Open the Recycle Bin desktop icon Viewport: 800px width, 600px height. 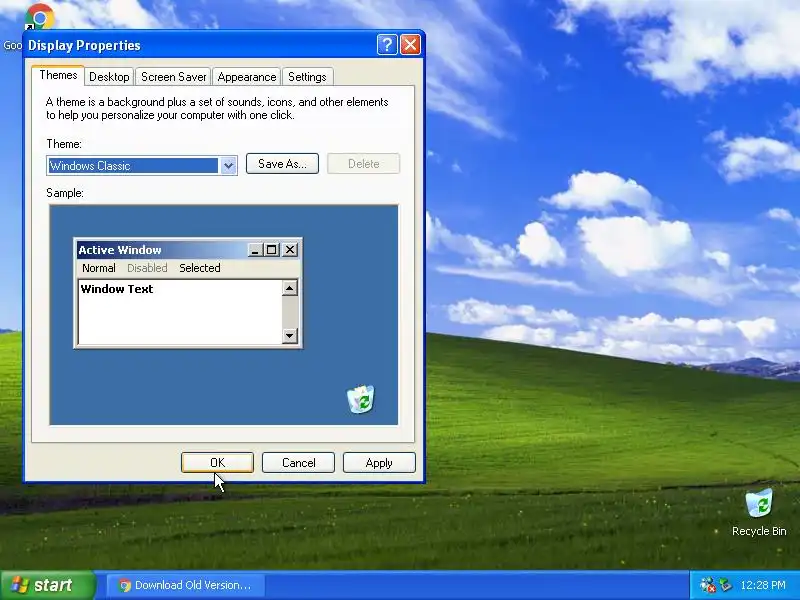(759, 512)
